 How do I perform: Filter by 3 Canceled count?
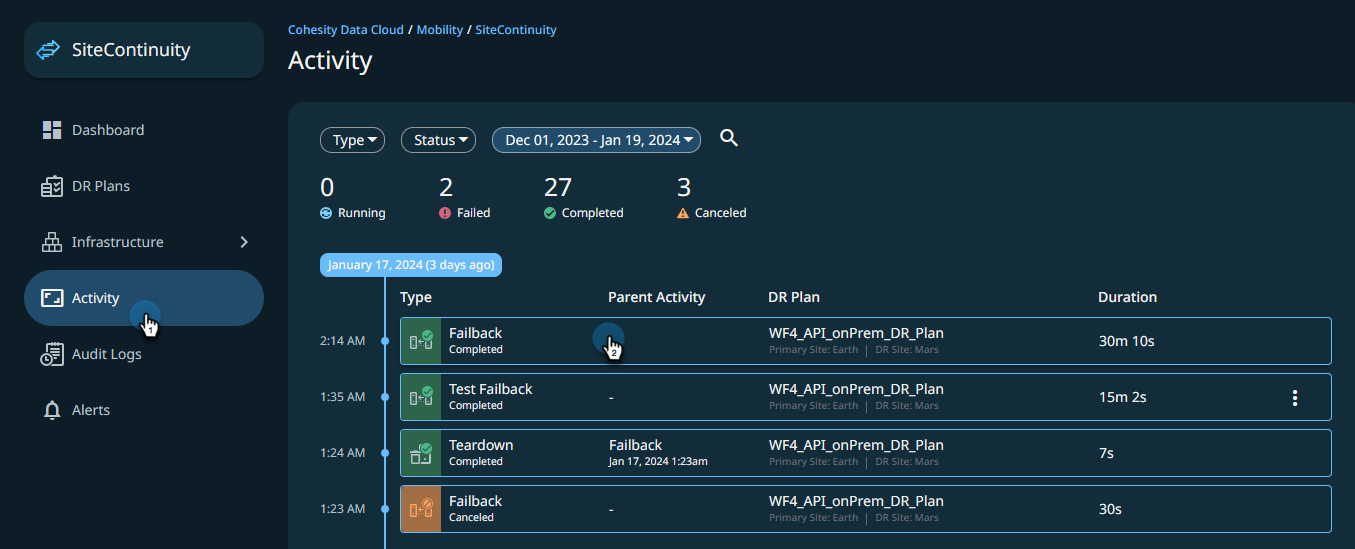(712, 198)
